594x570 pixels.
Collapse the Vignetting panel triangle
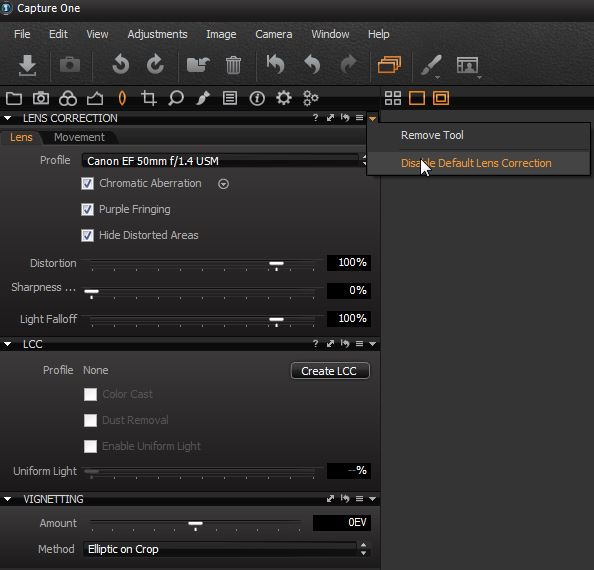[x=7, y=499]
